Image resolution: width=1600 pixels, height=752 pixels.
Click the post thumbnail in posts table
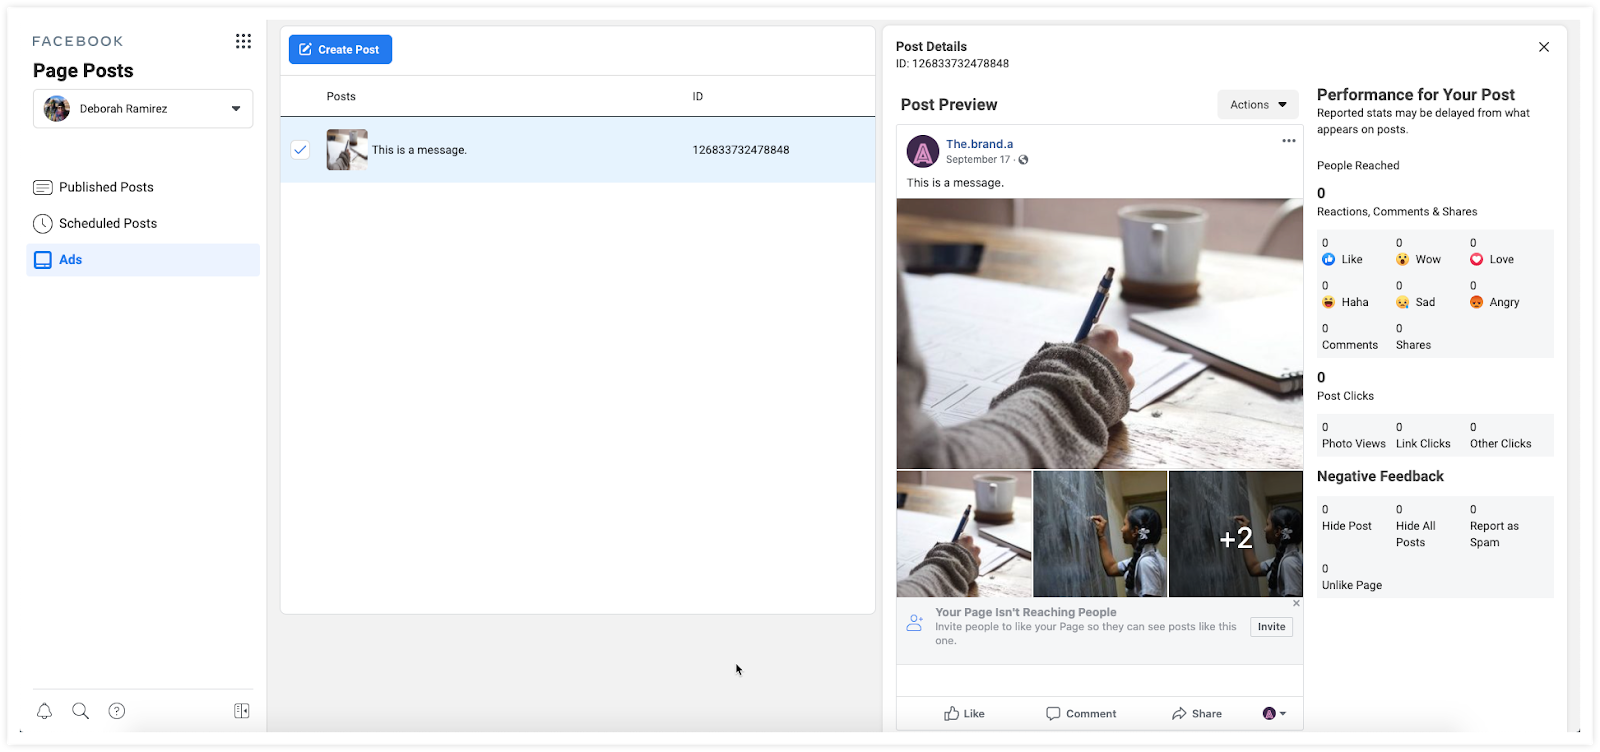[347, 150]
